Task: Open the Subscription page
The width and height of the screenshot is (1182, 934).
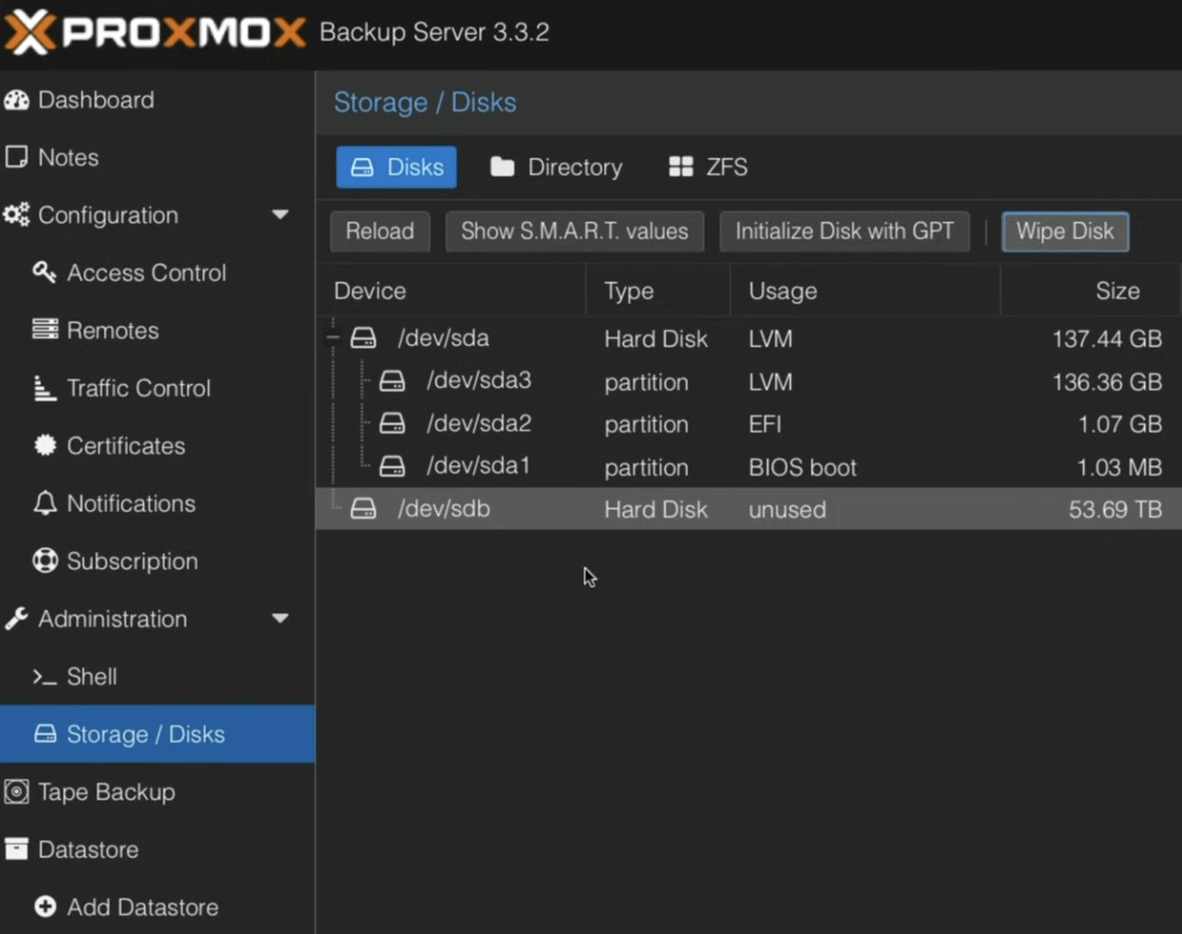Action: pos(132,561)
